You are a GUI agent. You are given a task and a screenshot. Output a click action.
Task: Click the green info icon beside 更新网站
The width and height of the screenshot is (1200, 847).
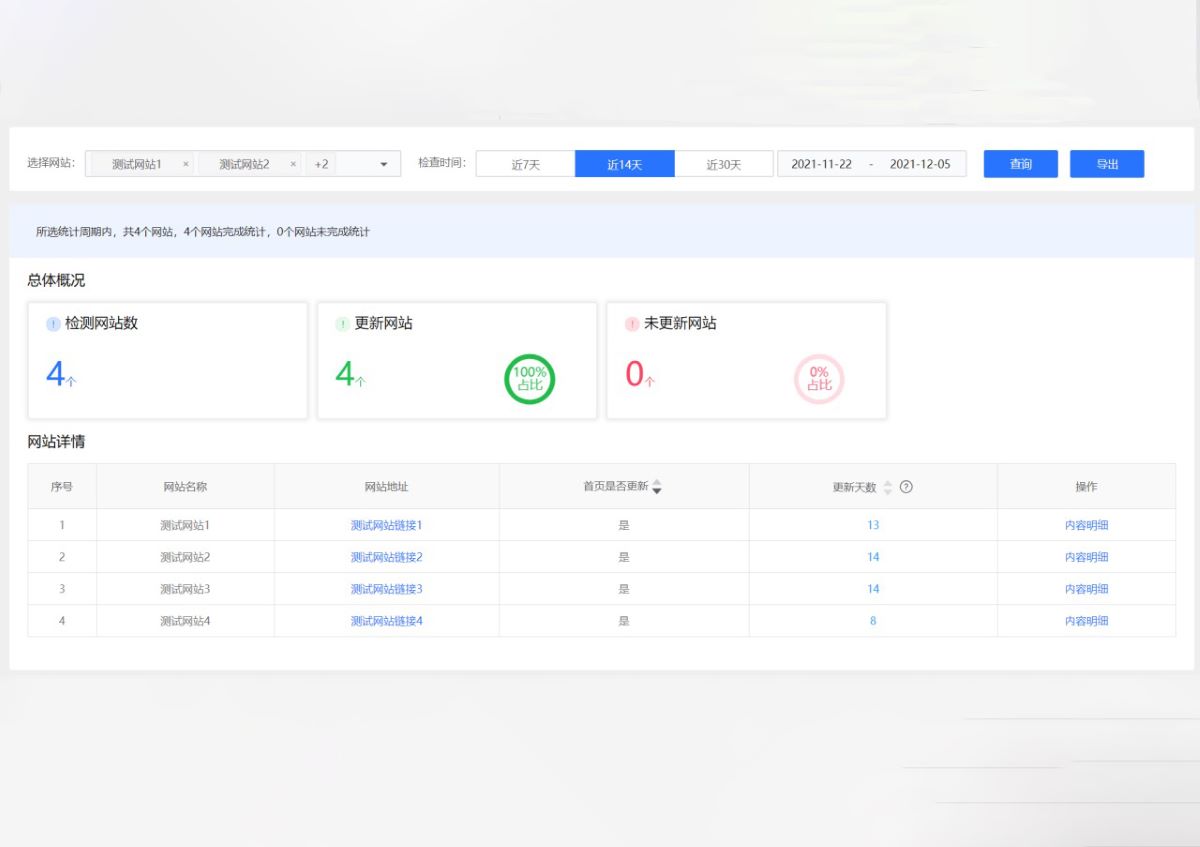coord(342,324)
